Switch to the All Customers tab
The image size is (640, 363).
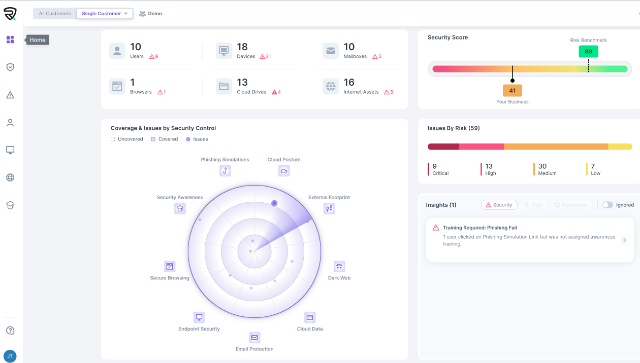click(x=55, y=13)
